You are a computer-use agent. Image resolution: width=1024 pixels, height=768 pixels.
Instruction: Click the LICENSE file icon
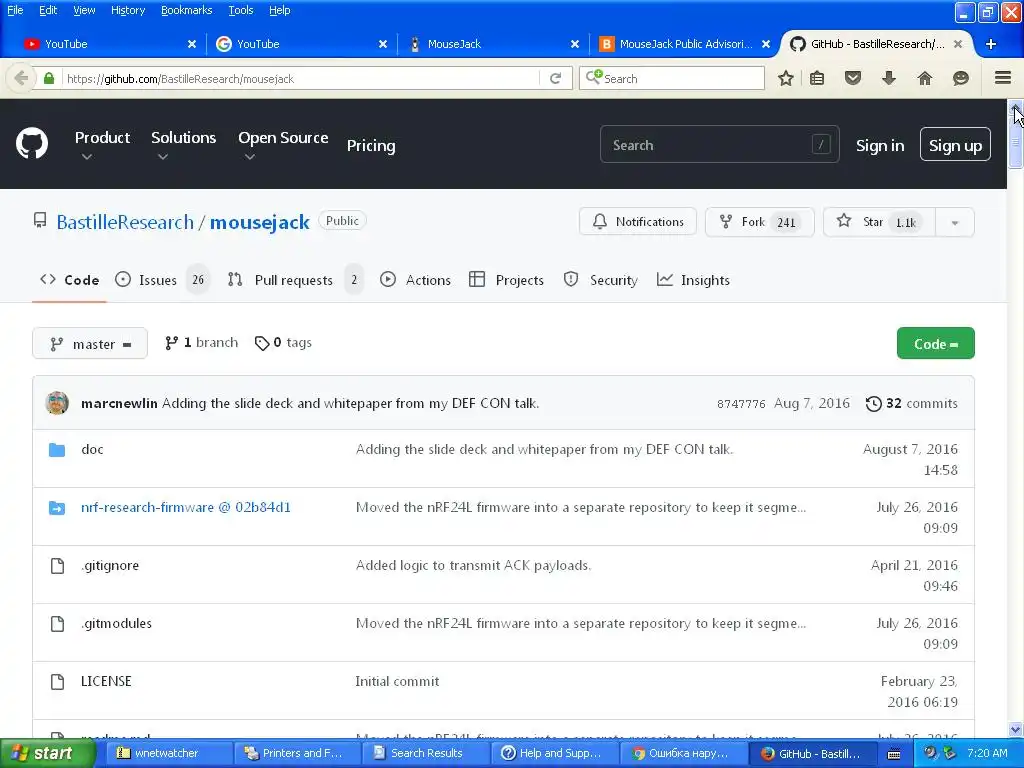[x=57, y=682]
